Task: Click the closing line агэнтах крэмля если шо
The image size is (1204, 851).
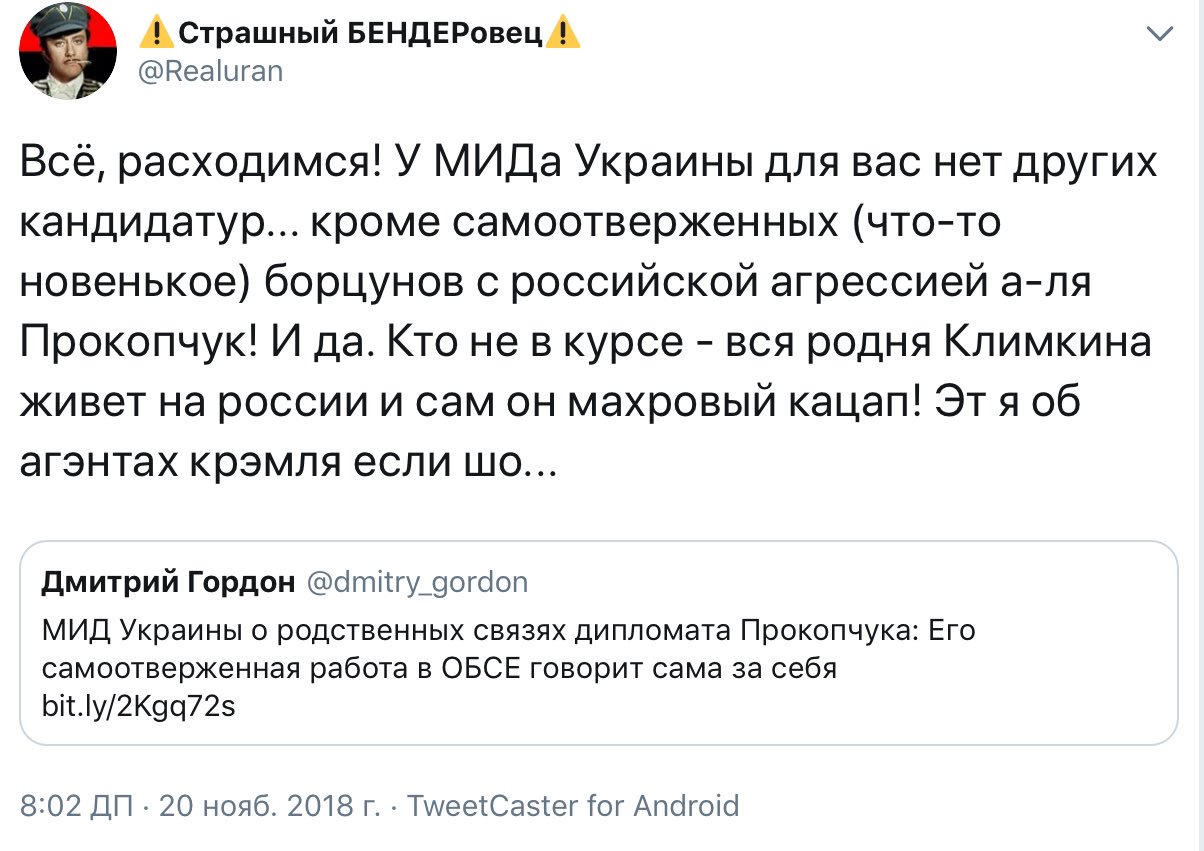Action: [290, 463]
